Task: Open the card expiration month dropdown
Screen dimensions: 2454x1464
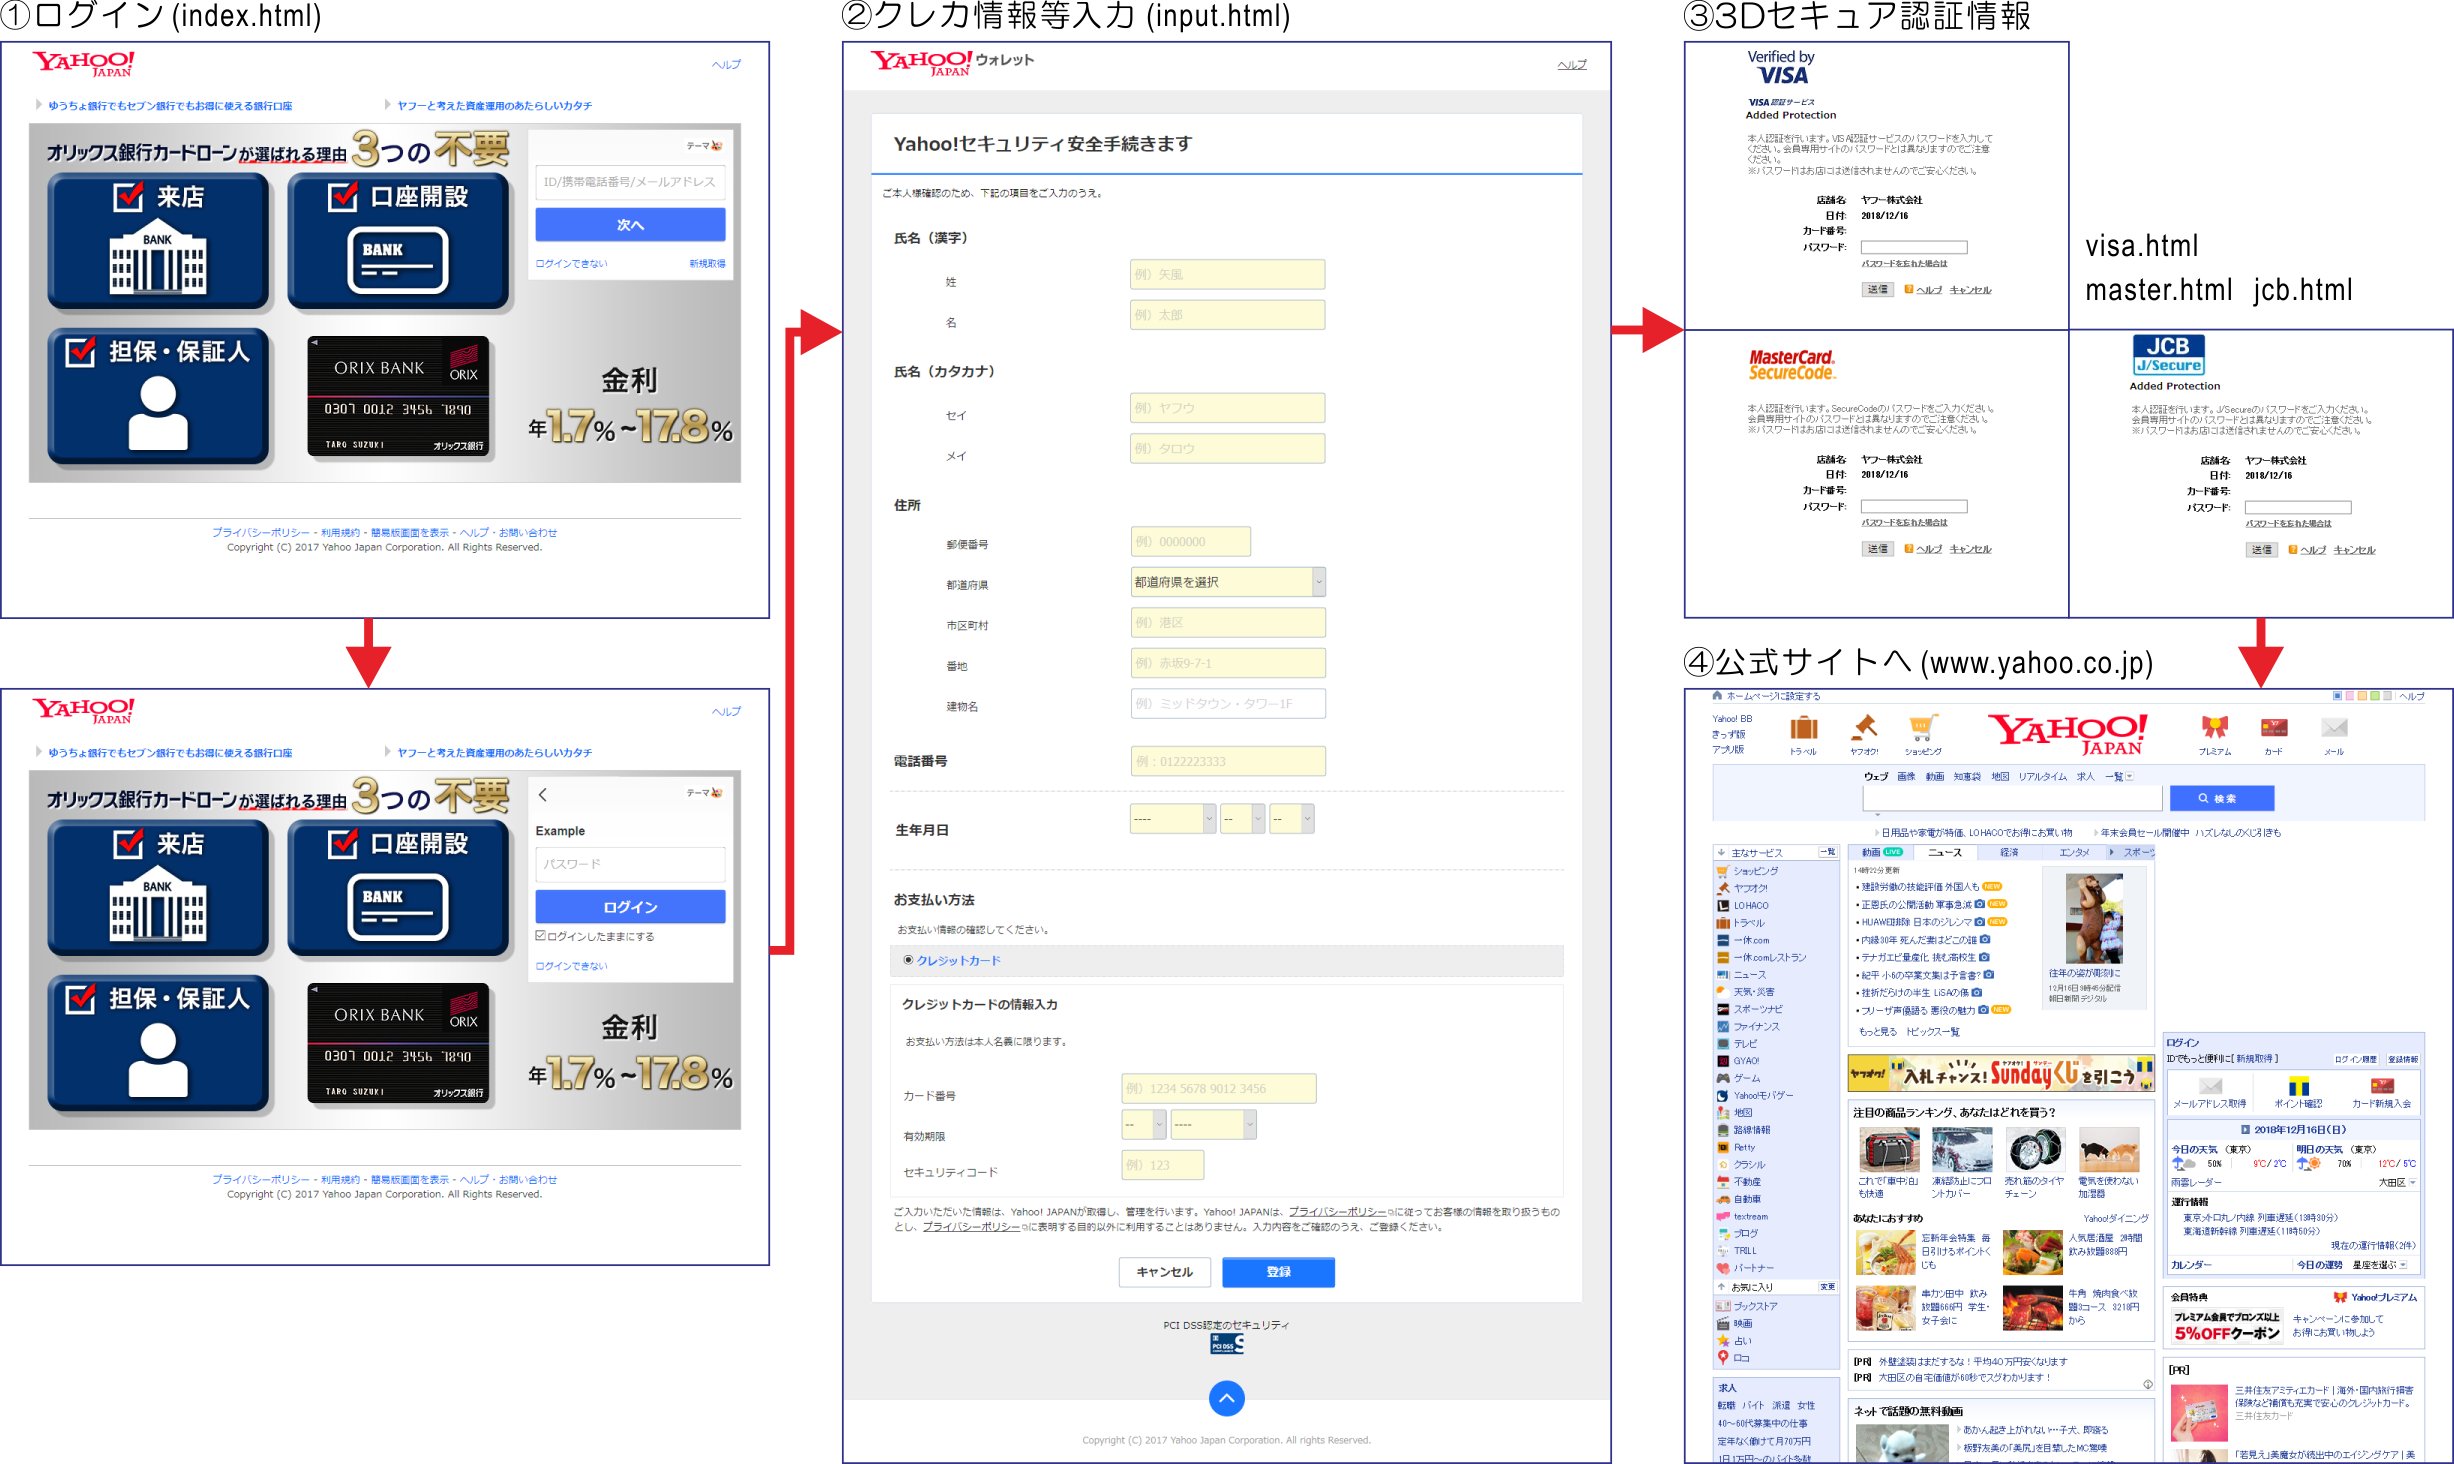Action: pyautogui.click(x=1143, y=1124)
